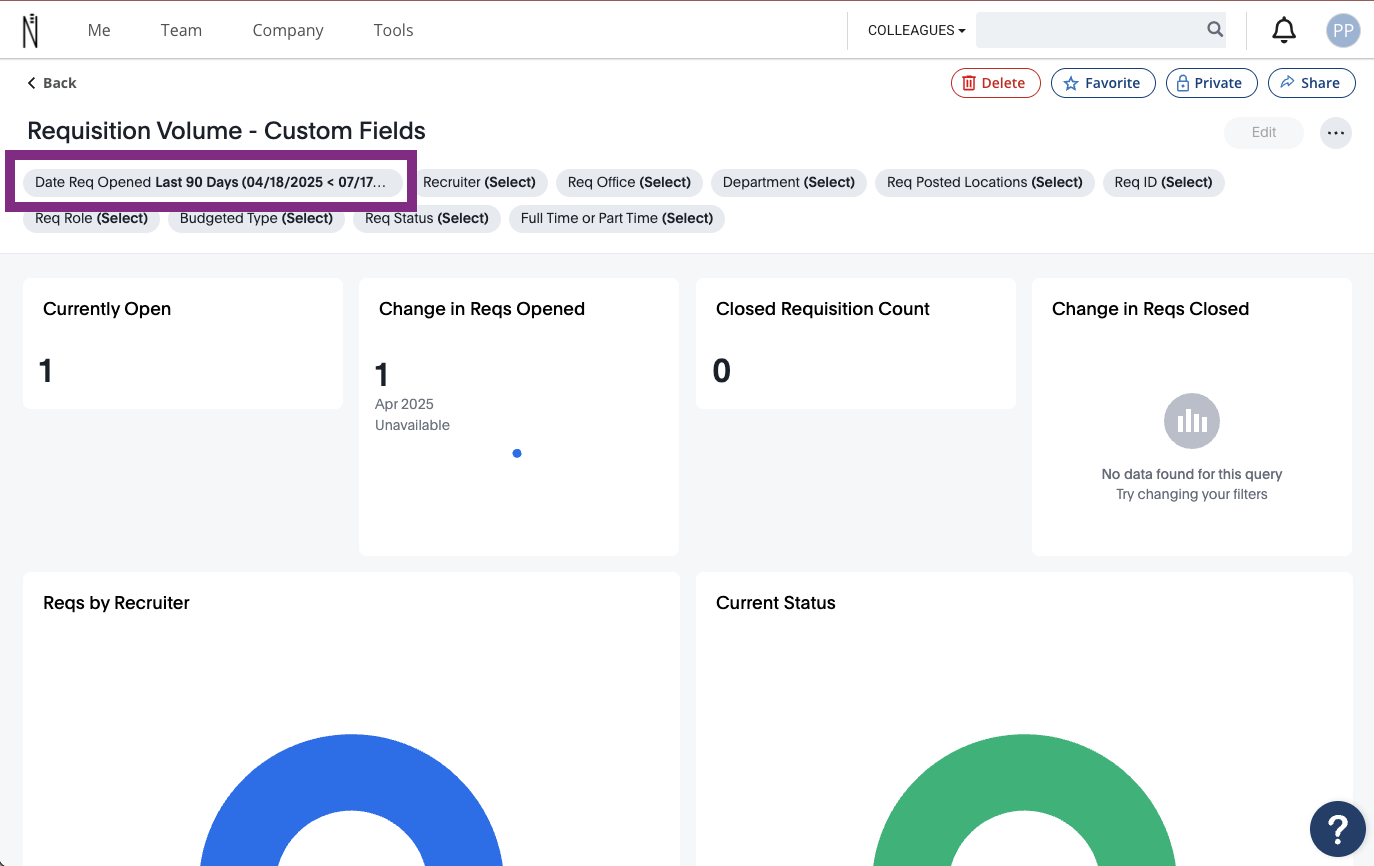Open the Req Status filter

[x=427, y=218]
